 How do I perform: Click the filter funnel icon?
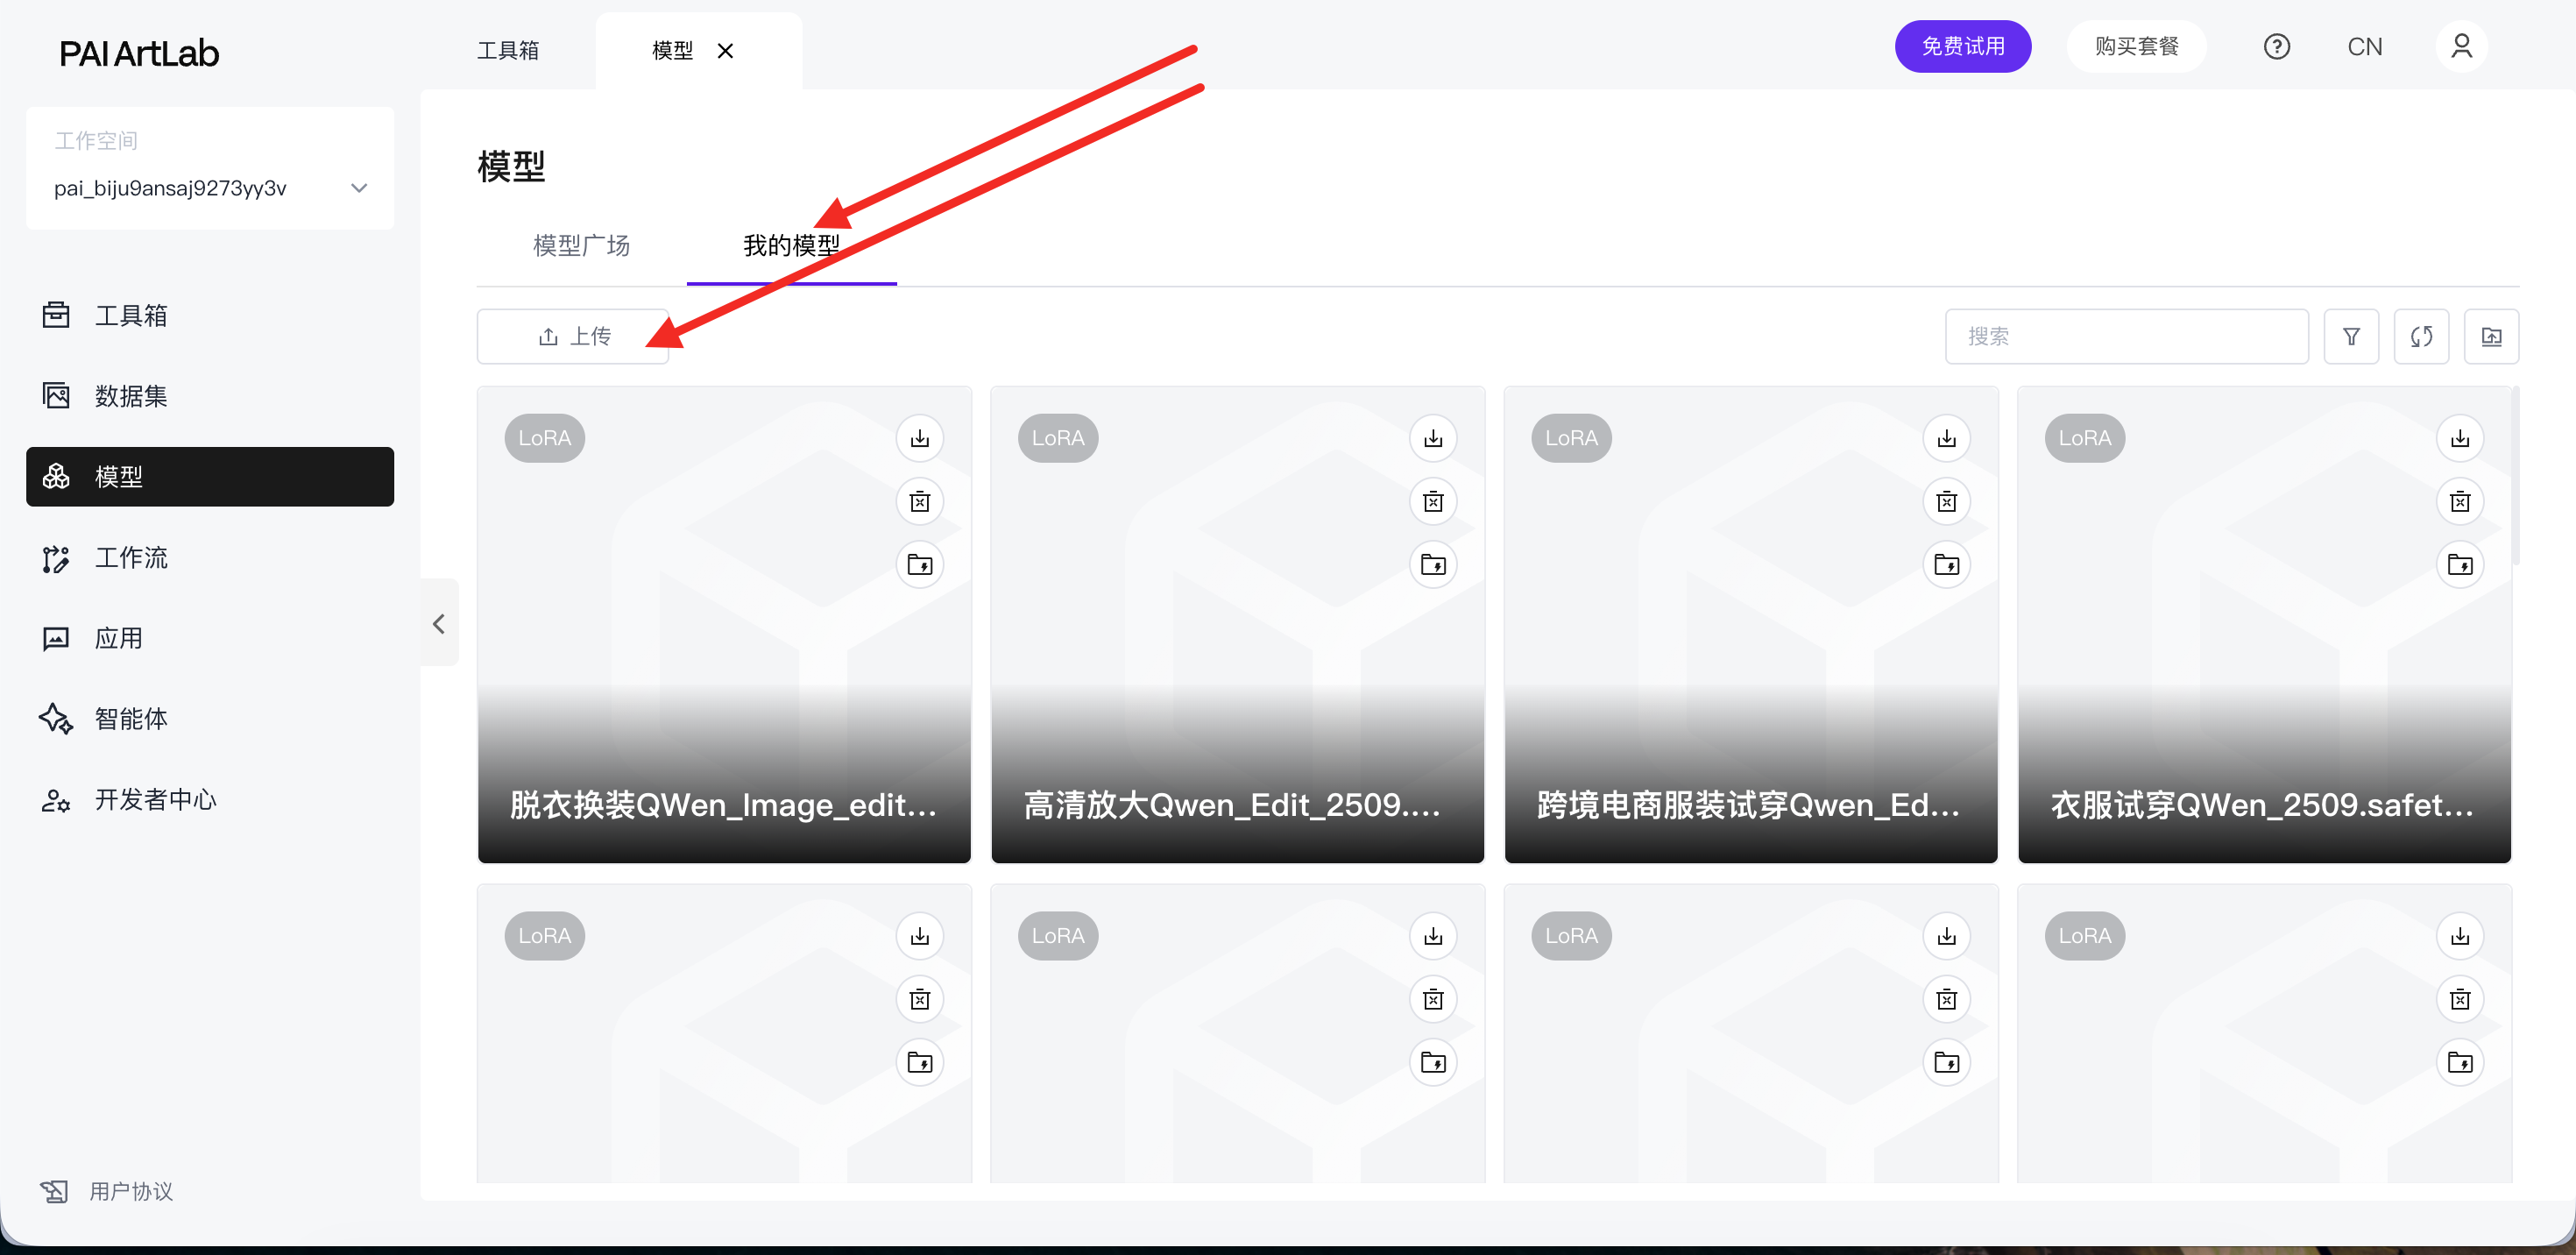point(2351,336)
